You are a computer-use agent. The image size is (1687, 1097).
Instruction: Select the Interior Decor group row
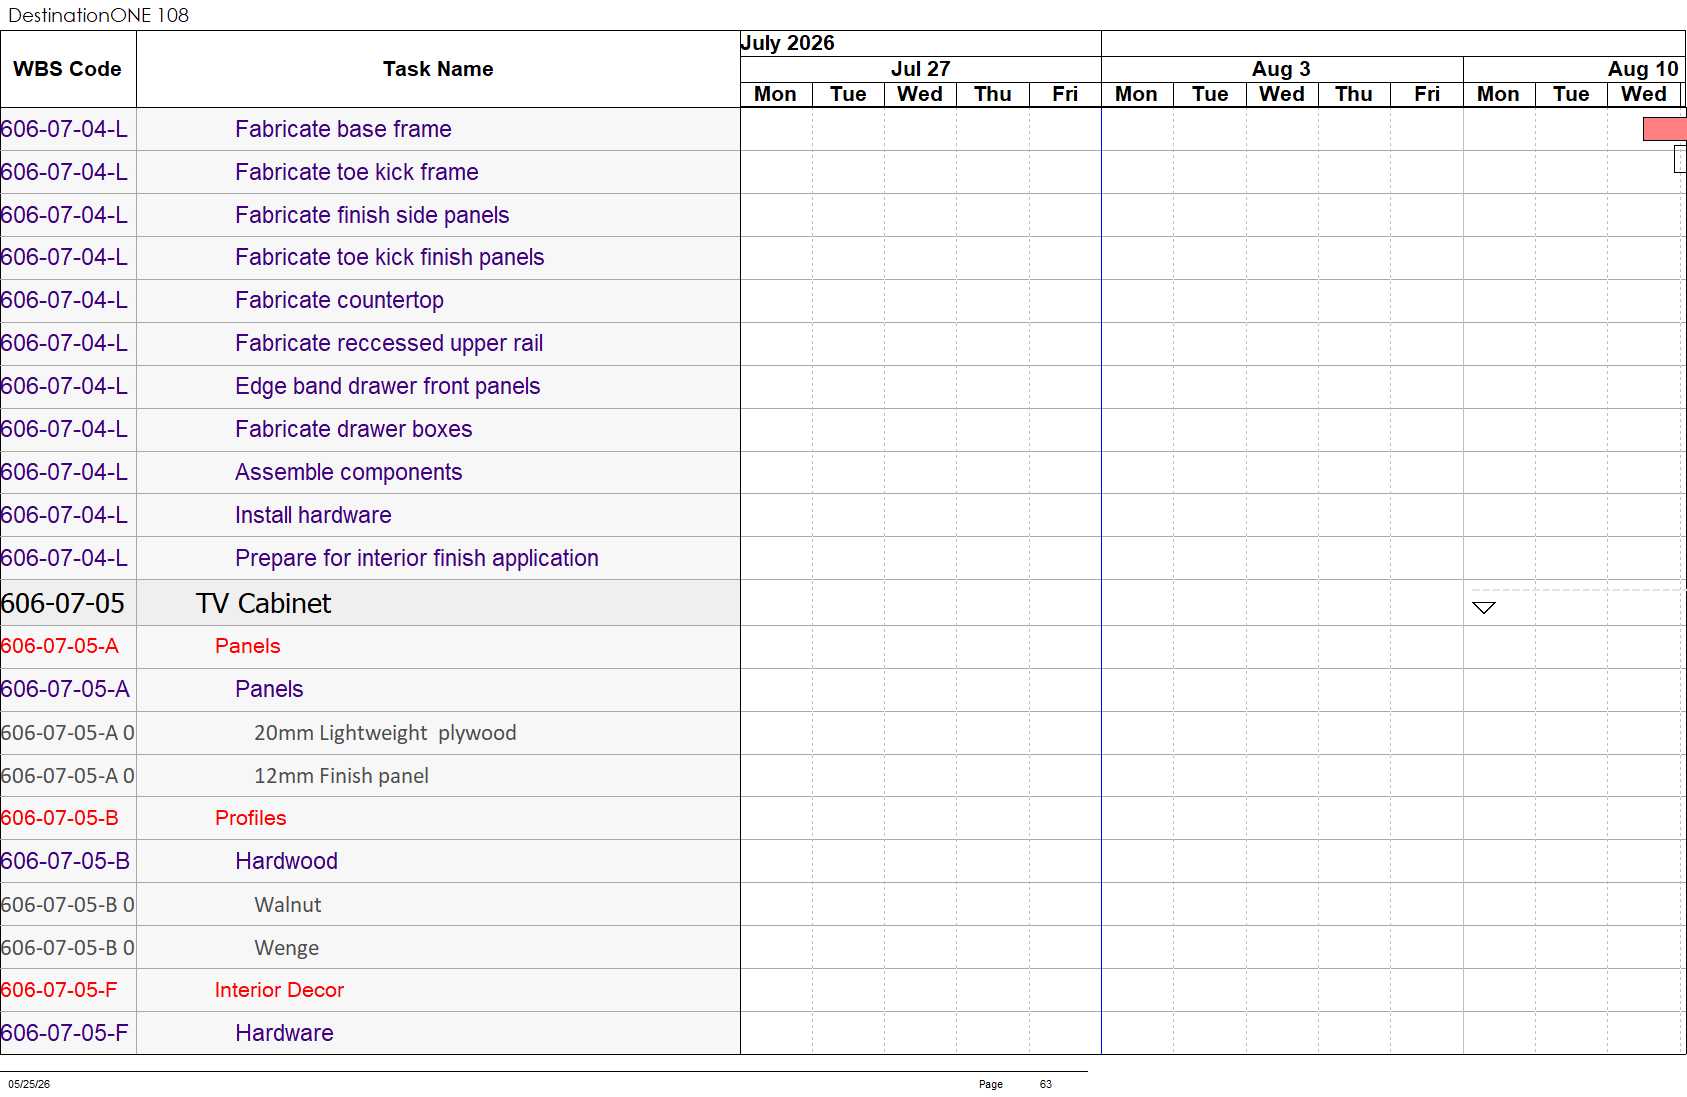pos(370,990)
